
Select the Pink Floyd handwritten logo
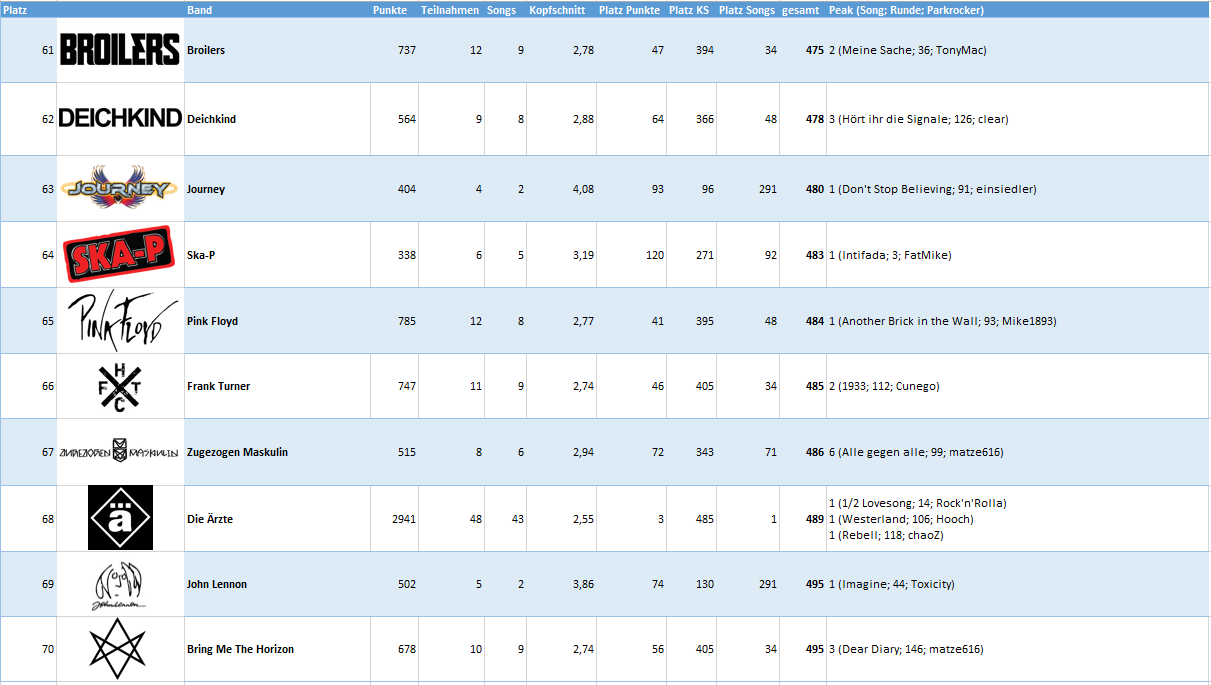point(123,320)
